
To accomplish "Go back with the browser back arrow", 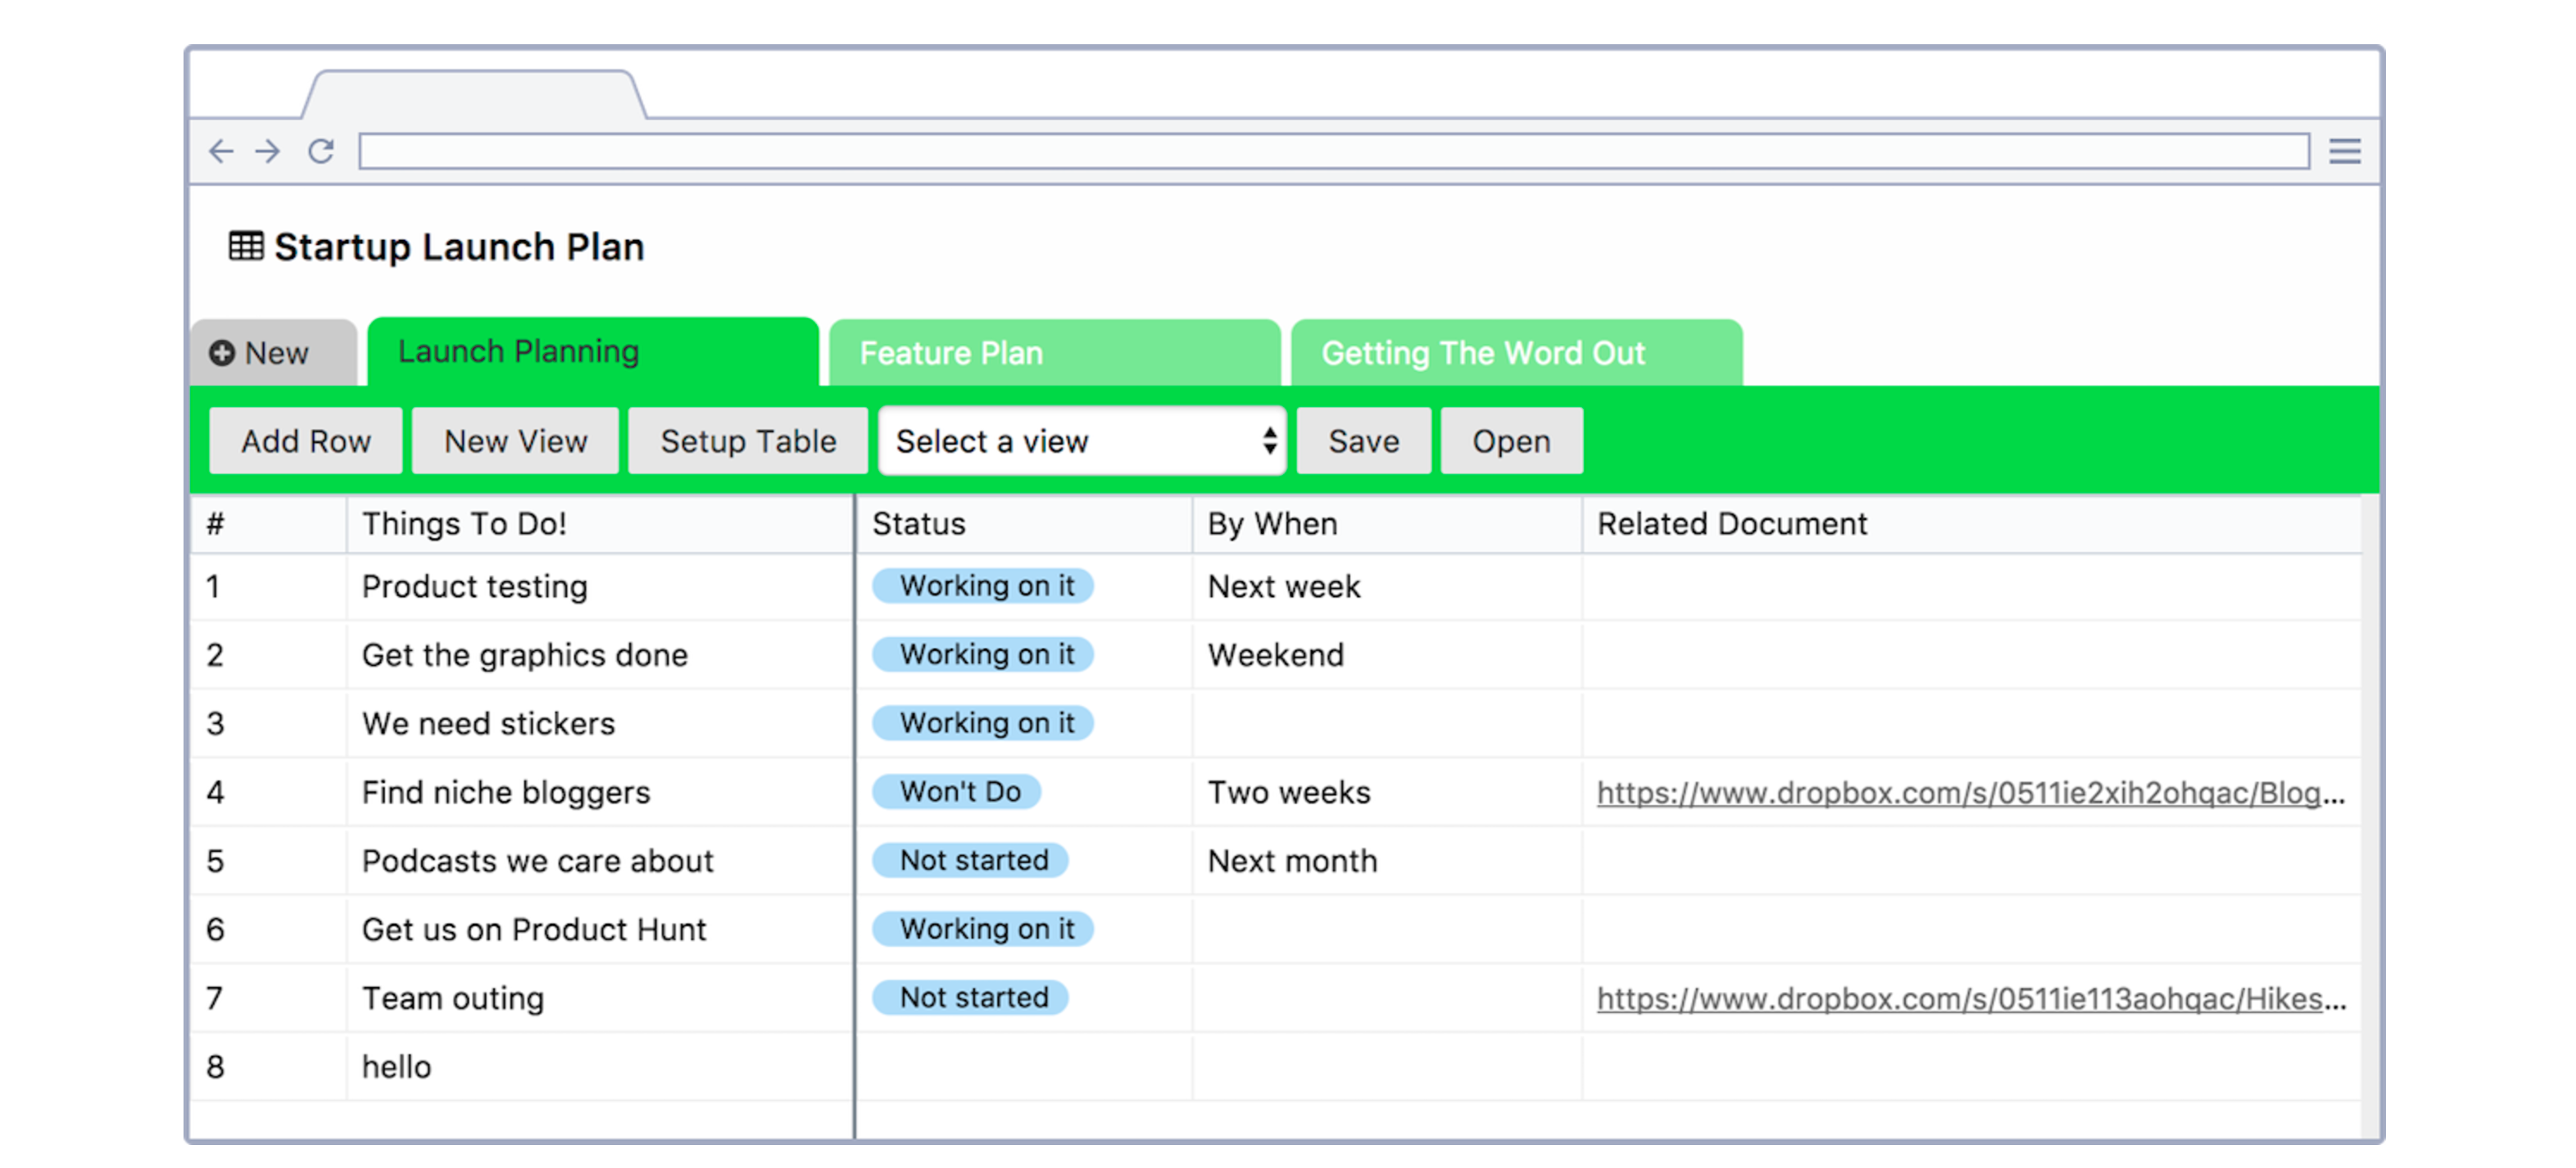I will pyautogui.click(x=221, y=151).
